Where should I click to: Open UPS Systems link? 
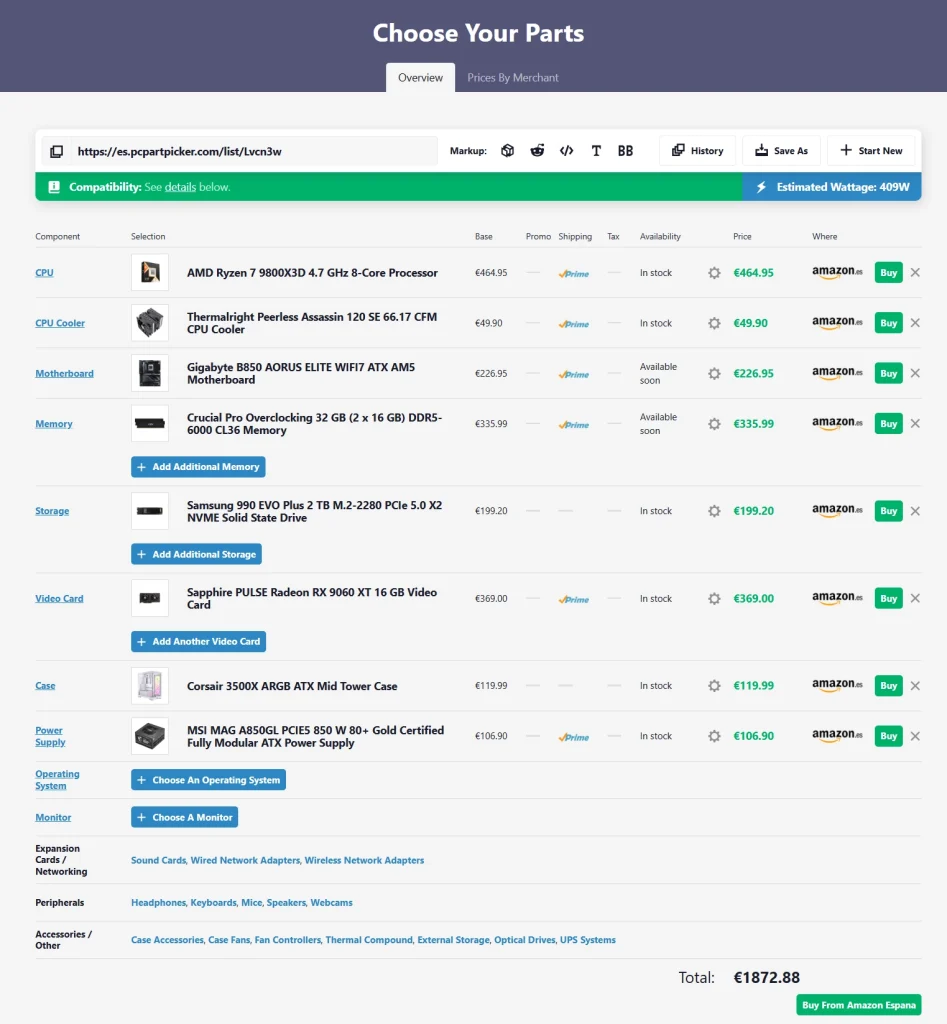point(588,940)
